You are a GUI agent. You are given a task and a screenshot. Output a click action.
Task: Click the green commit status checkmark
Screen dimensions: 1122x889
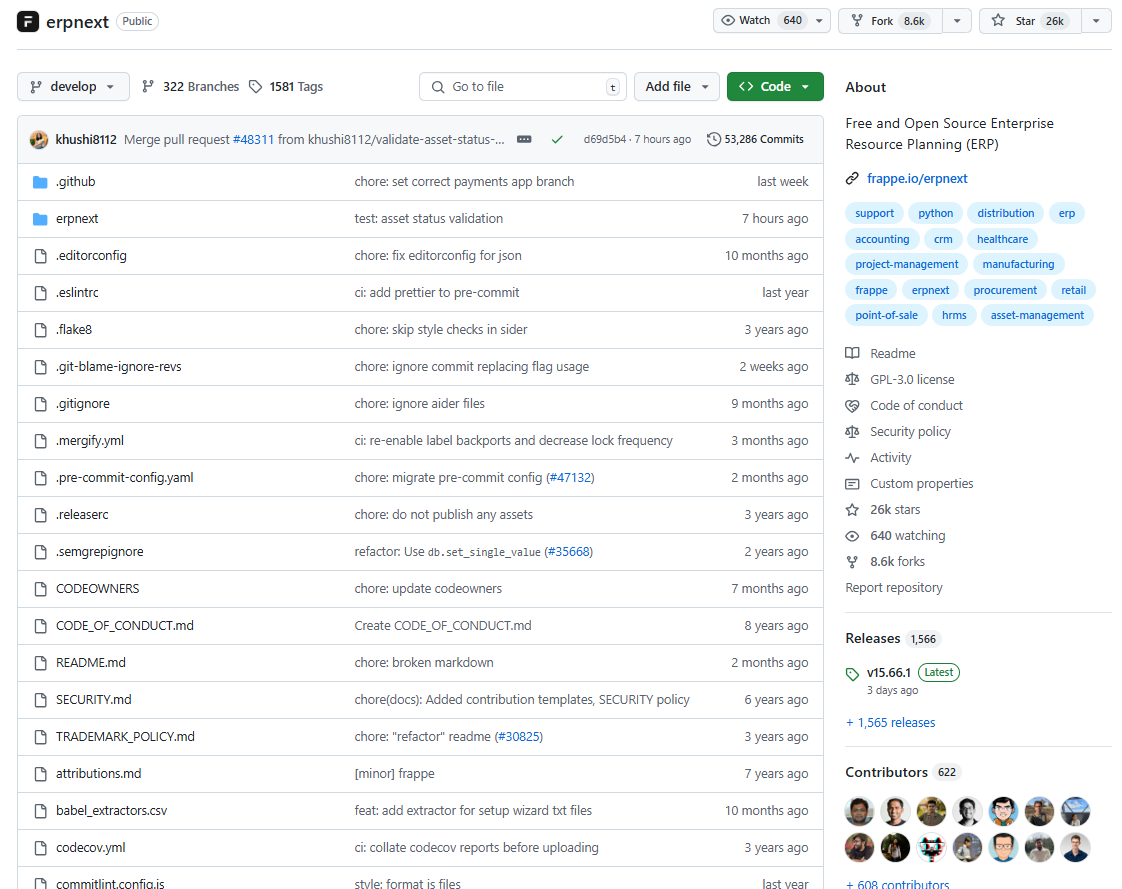(557, 140)
